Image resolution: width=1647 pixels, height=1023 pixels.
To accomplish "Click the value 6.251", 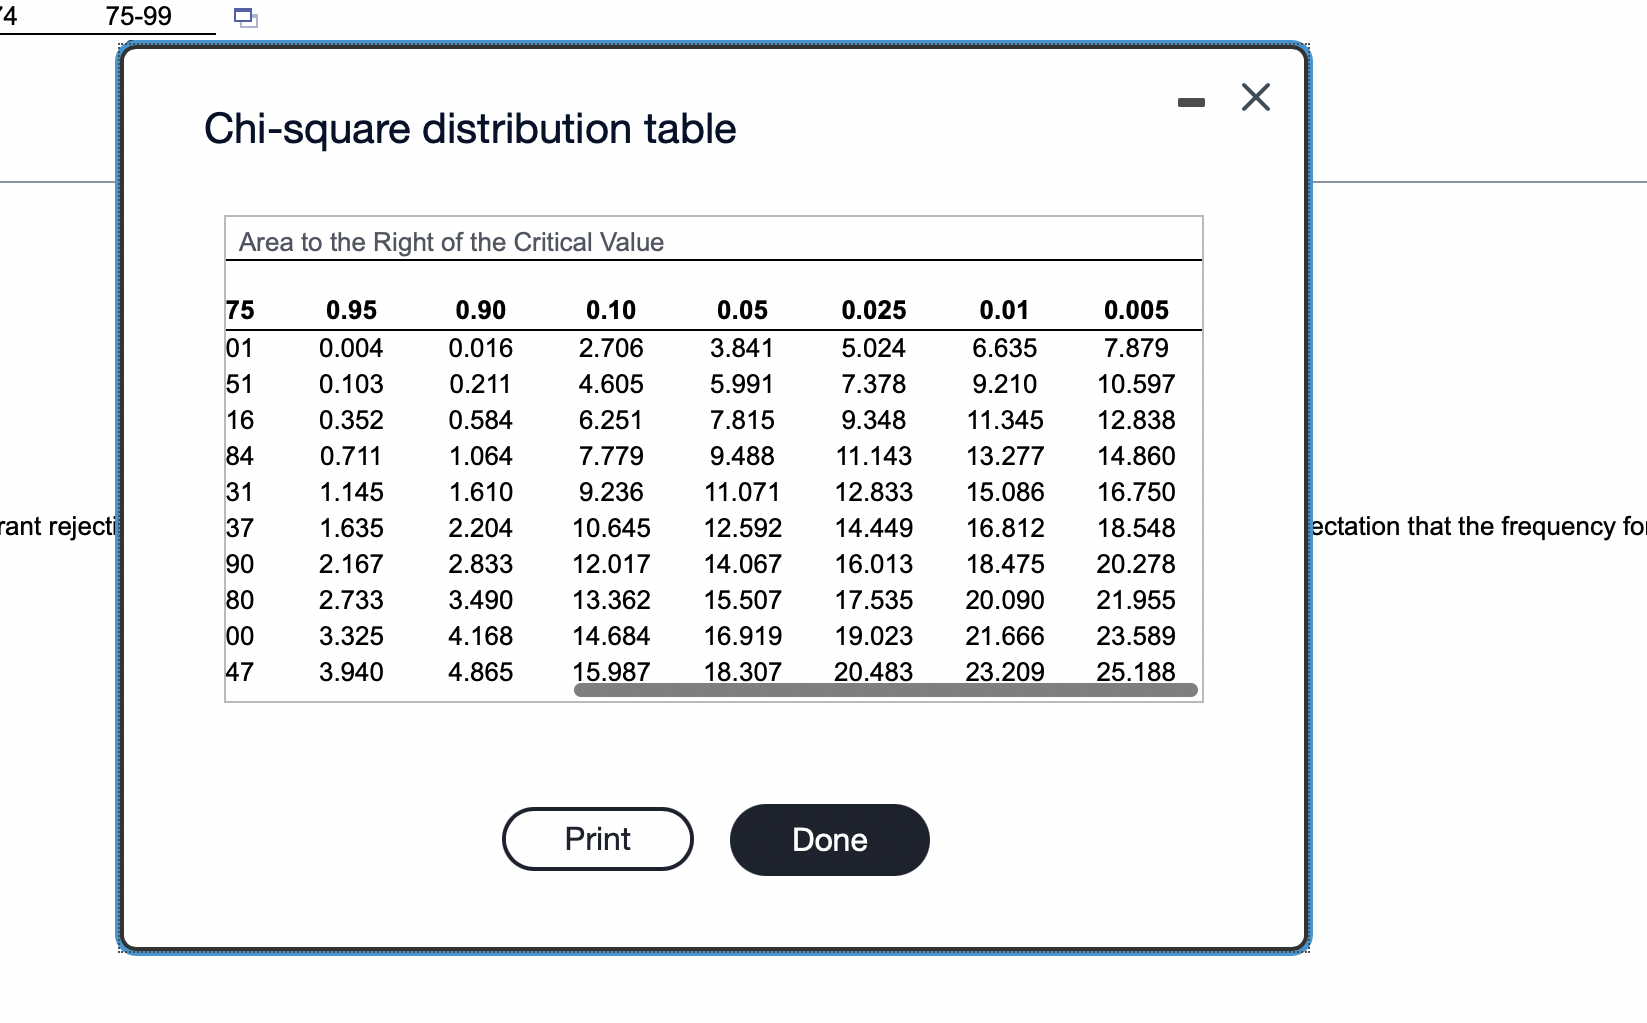I will pyautogui.click(x=611, y=420).
